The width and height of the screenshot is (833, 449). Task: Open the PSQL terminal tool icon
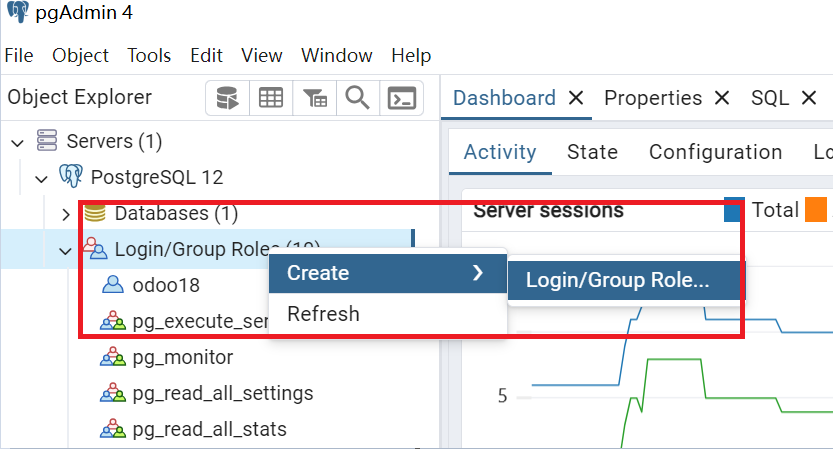(402, 98)
